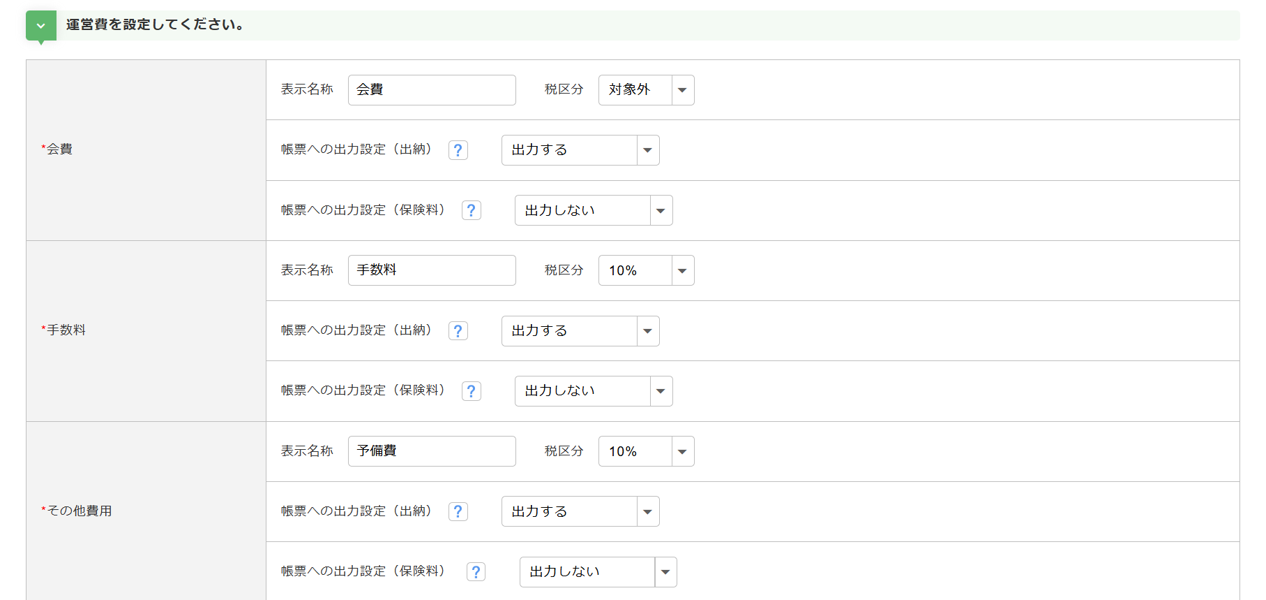Image resolution: width=1266 pixels, height=600 pixels.
Task: Open その他費用 保険料 output dropdown
Action: (x=598, y=572)
